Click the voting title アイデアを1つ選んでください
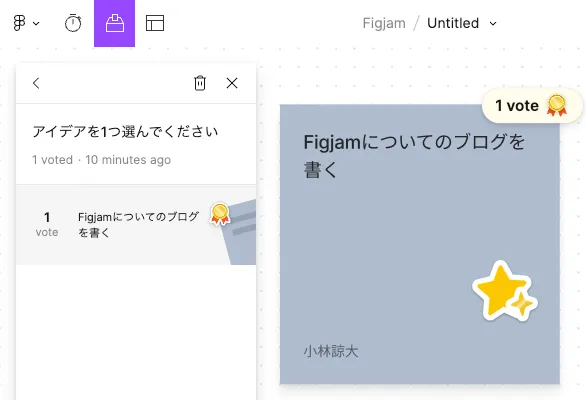Image resolution: width=586 pixels, height=400 pixels. pyautogui.click(x=125, y=132)
